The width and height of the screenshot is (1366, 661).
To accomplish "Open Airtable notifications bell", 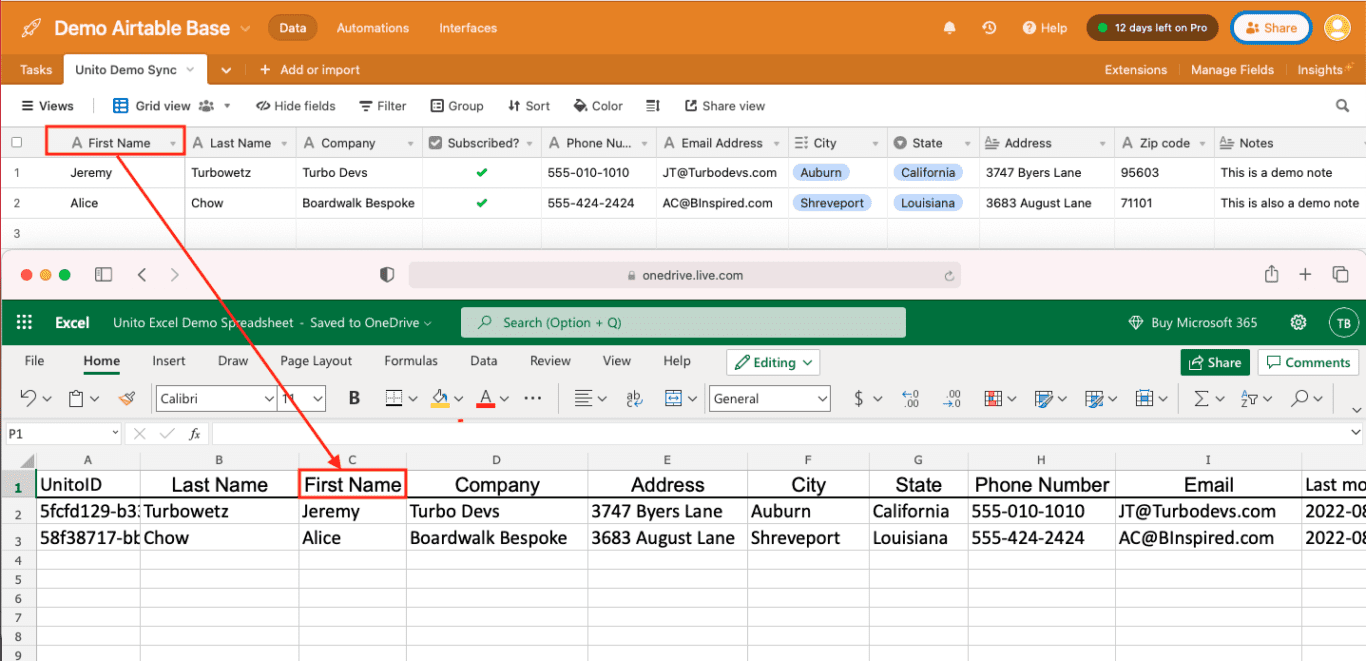I will click(x=949, y=28).
